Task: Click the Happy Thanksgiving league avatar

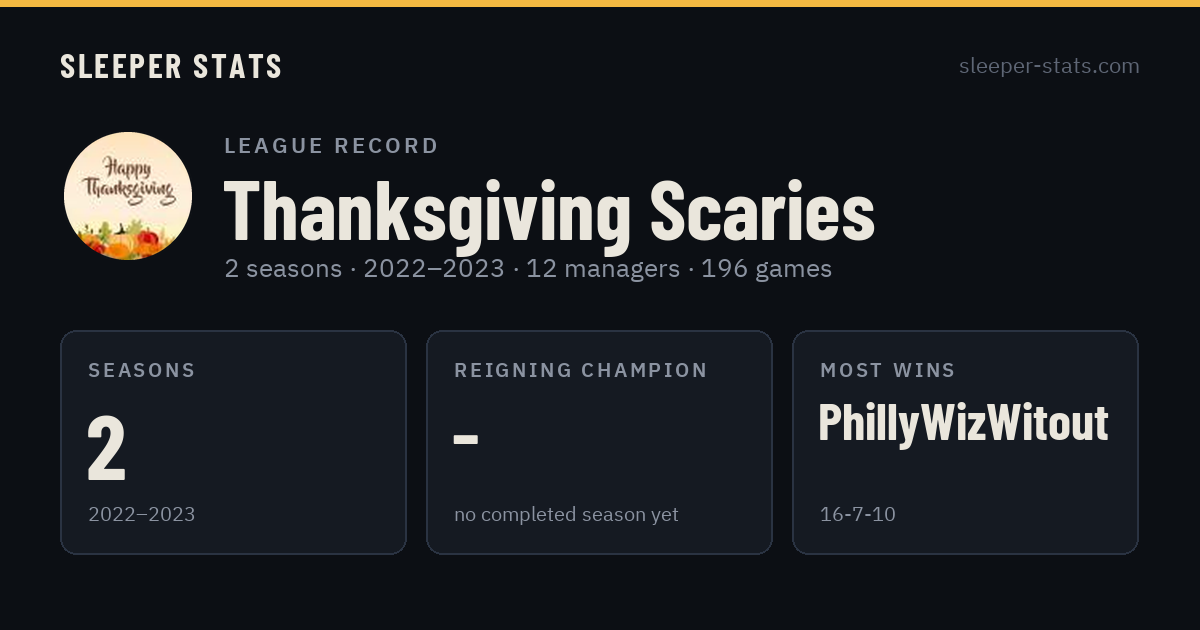Action: pyautogui.click(x=128, y=196)
